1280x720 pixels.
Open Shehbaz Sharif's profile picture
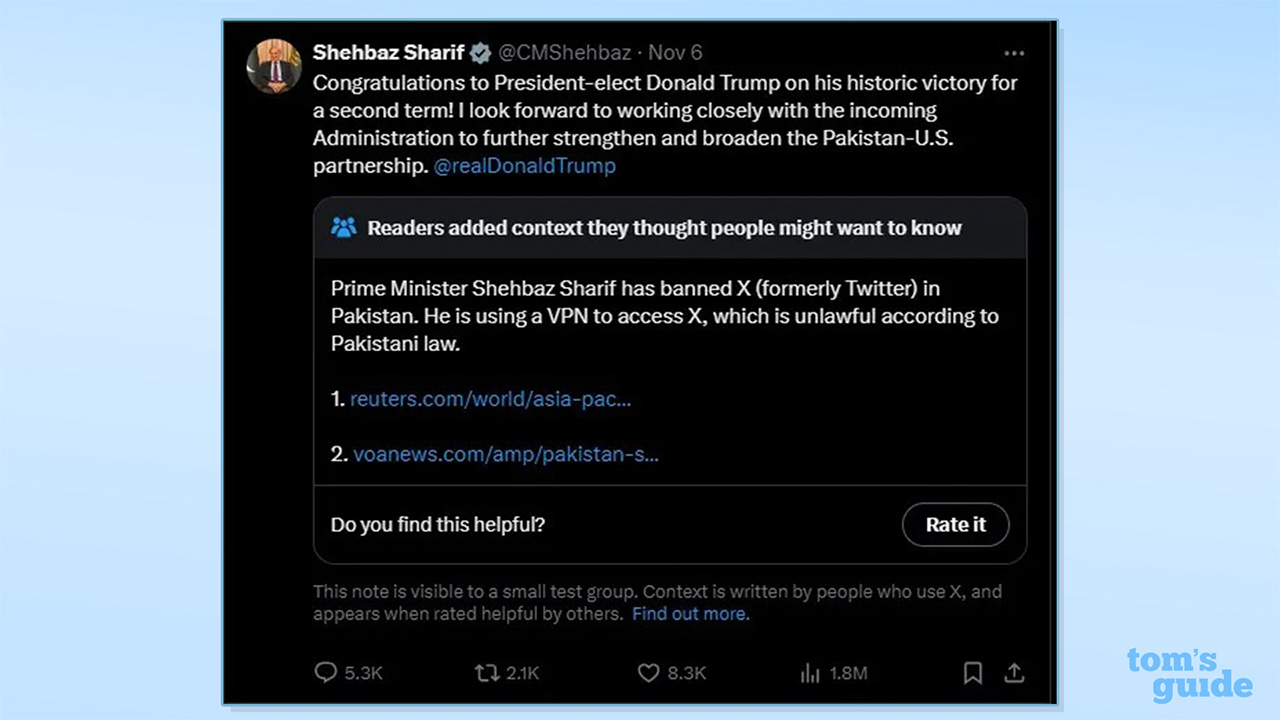pyautogui.click(x=274, y=66)
